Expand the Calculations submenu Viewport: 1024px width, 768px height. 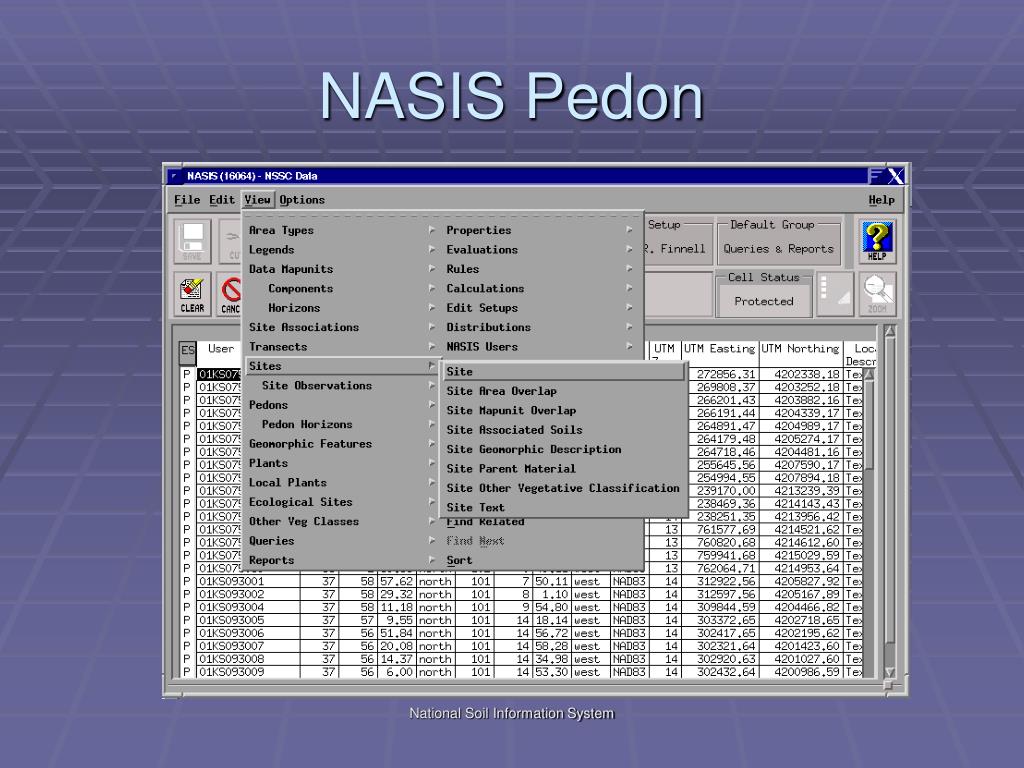tap(539, 288)
